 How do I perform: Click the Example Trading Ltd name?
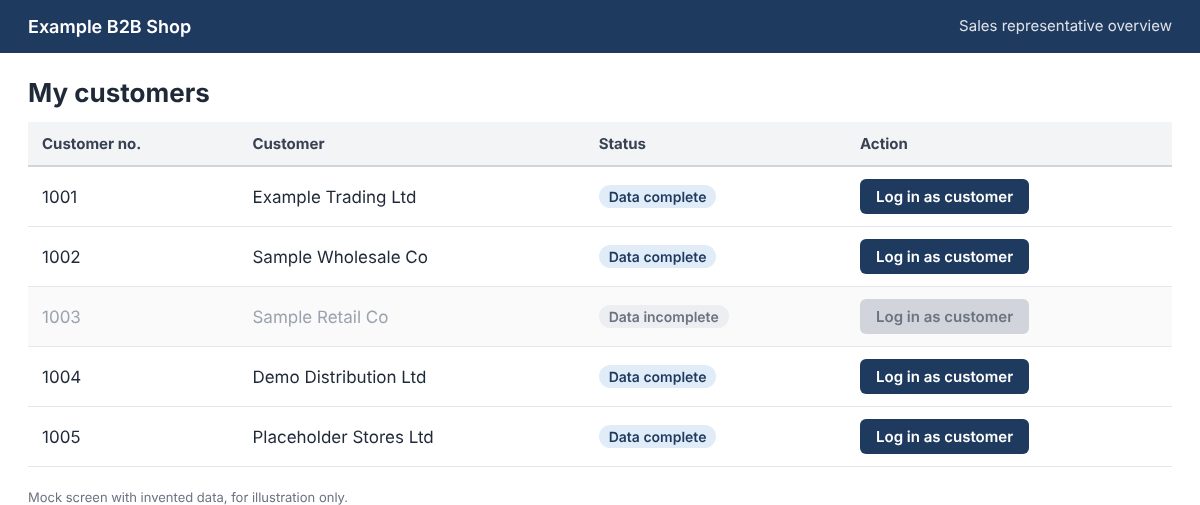point(334,197)
